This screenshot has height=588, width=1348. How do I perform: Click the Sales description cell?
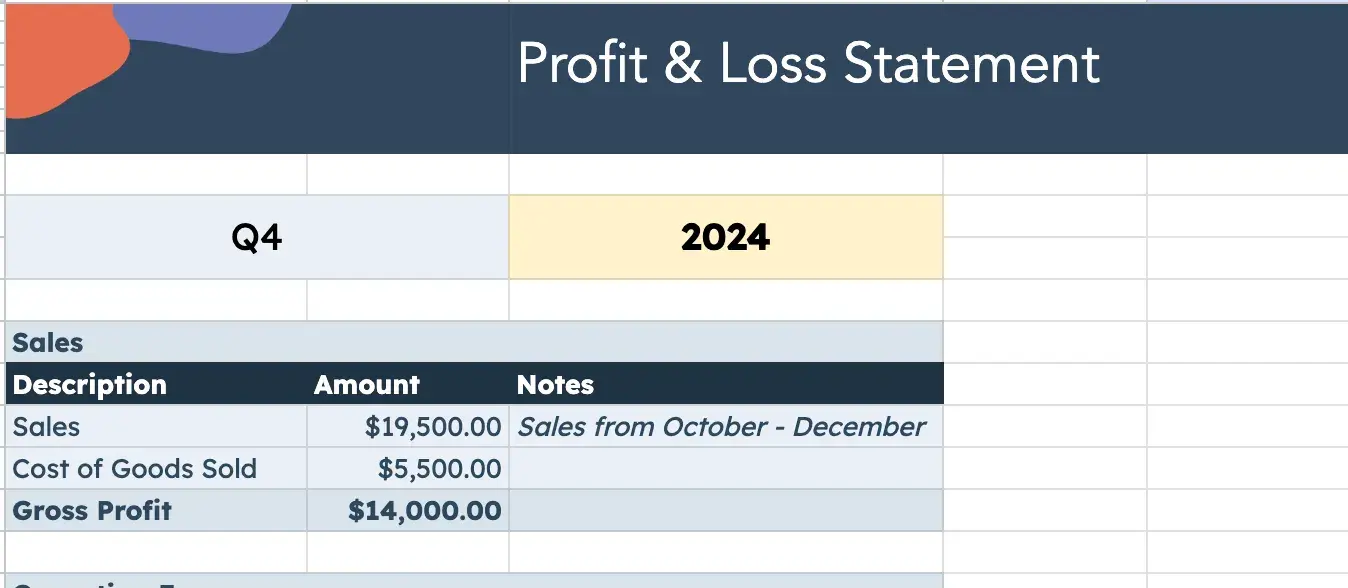coord(47,427)
